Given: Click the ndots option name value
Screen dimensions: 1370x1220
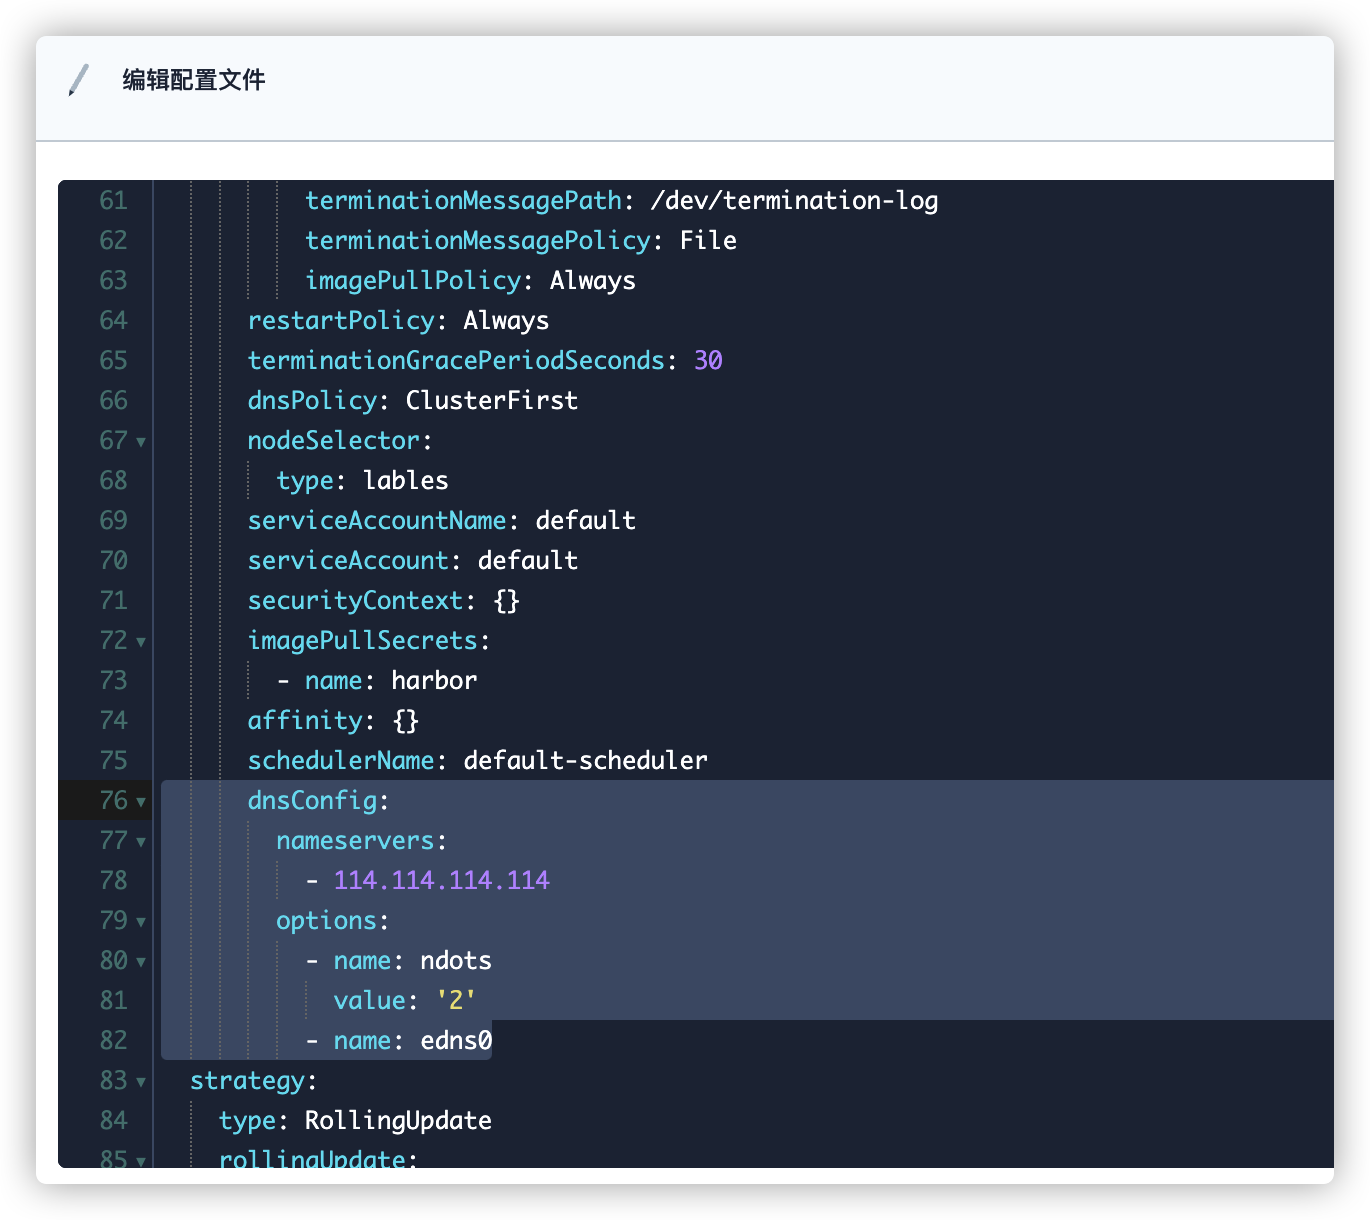Looking at the screenshot, I should point(456,960).
